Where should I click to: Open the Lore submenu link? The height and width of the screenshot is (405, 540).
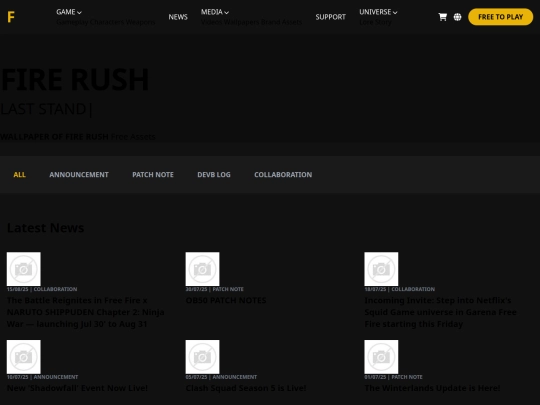(x=365, y=22)
